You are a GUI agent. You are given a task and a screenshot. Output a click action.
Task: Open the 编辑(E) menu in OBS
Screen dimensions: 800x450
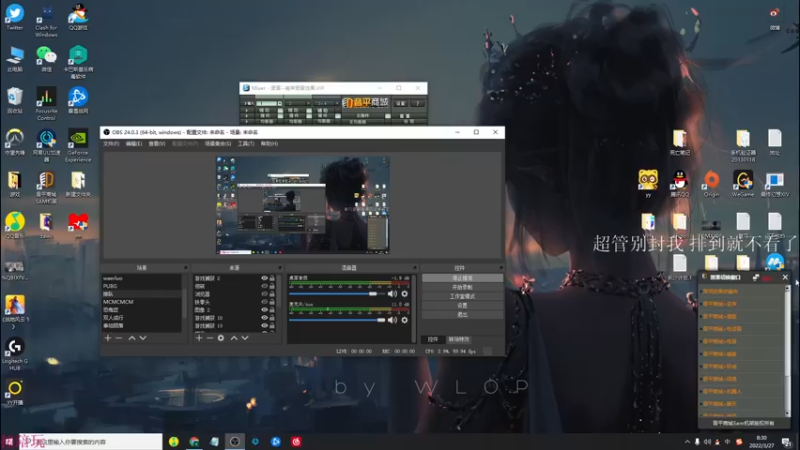(134, 144)
